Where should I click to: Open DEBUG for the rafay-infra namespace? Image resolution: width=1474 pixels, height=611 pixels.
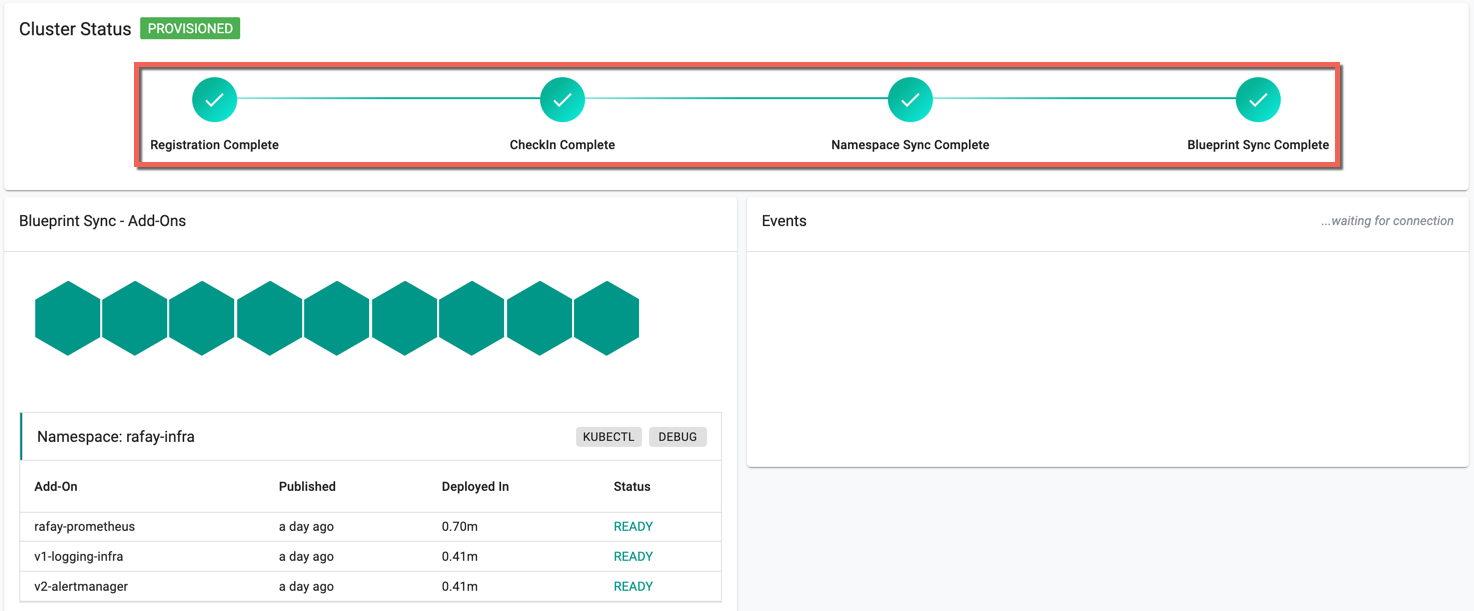click(678, 437)
